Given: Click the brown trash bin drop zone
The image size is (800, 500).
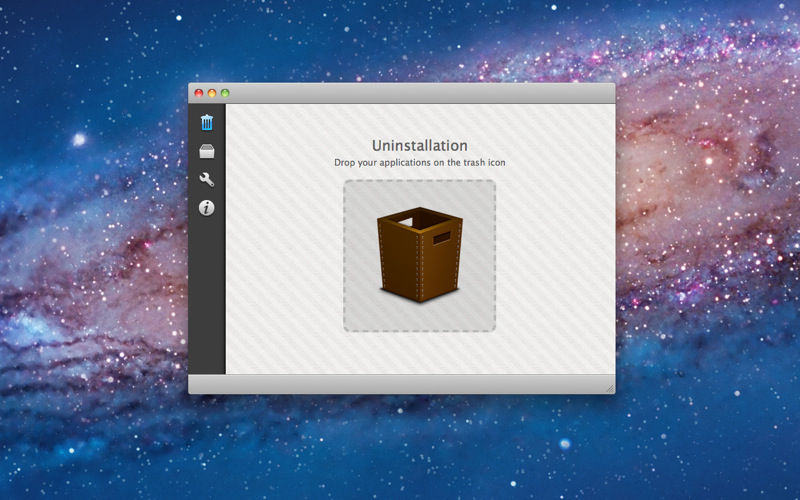Looking at the screenshot, I should point(419,256).
